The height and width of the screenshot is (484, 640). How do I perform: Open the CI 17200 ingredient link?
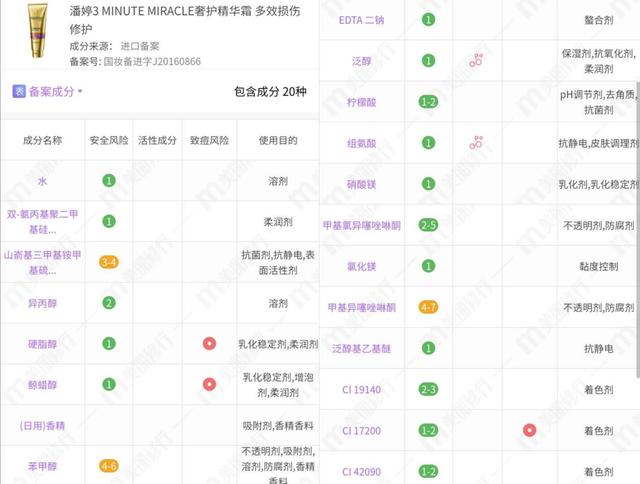coord(362,431)
